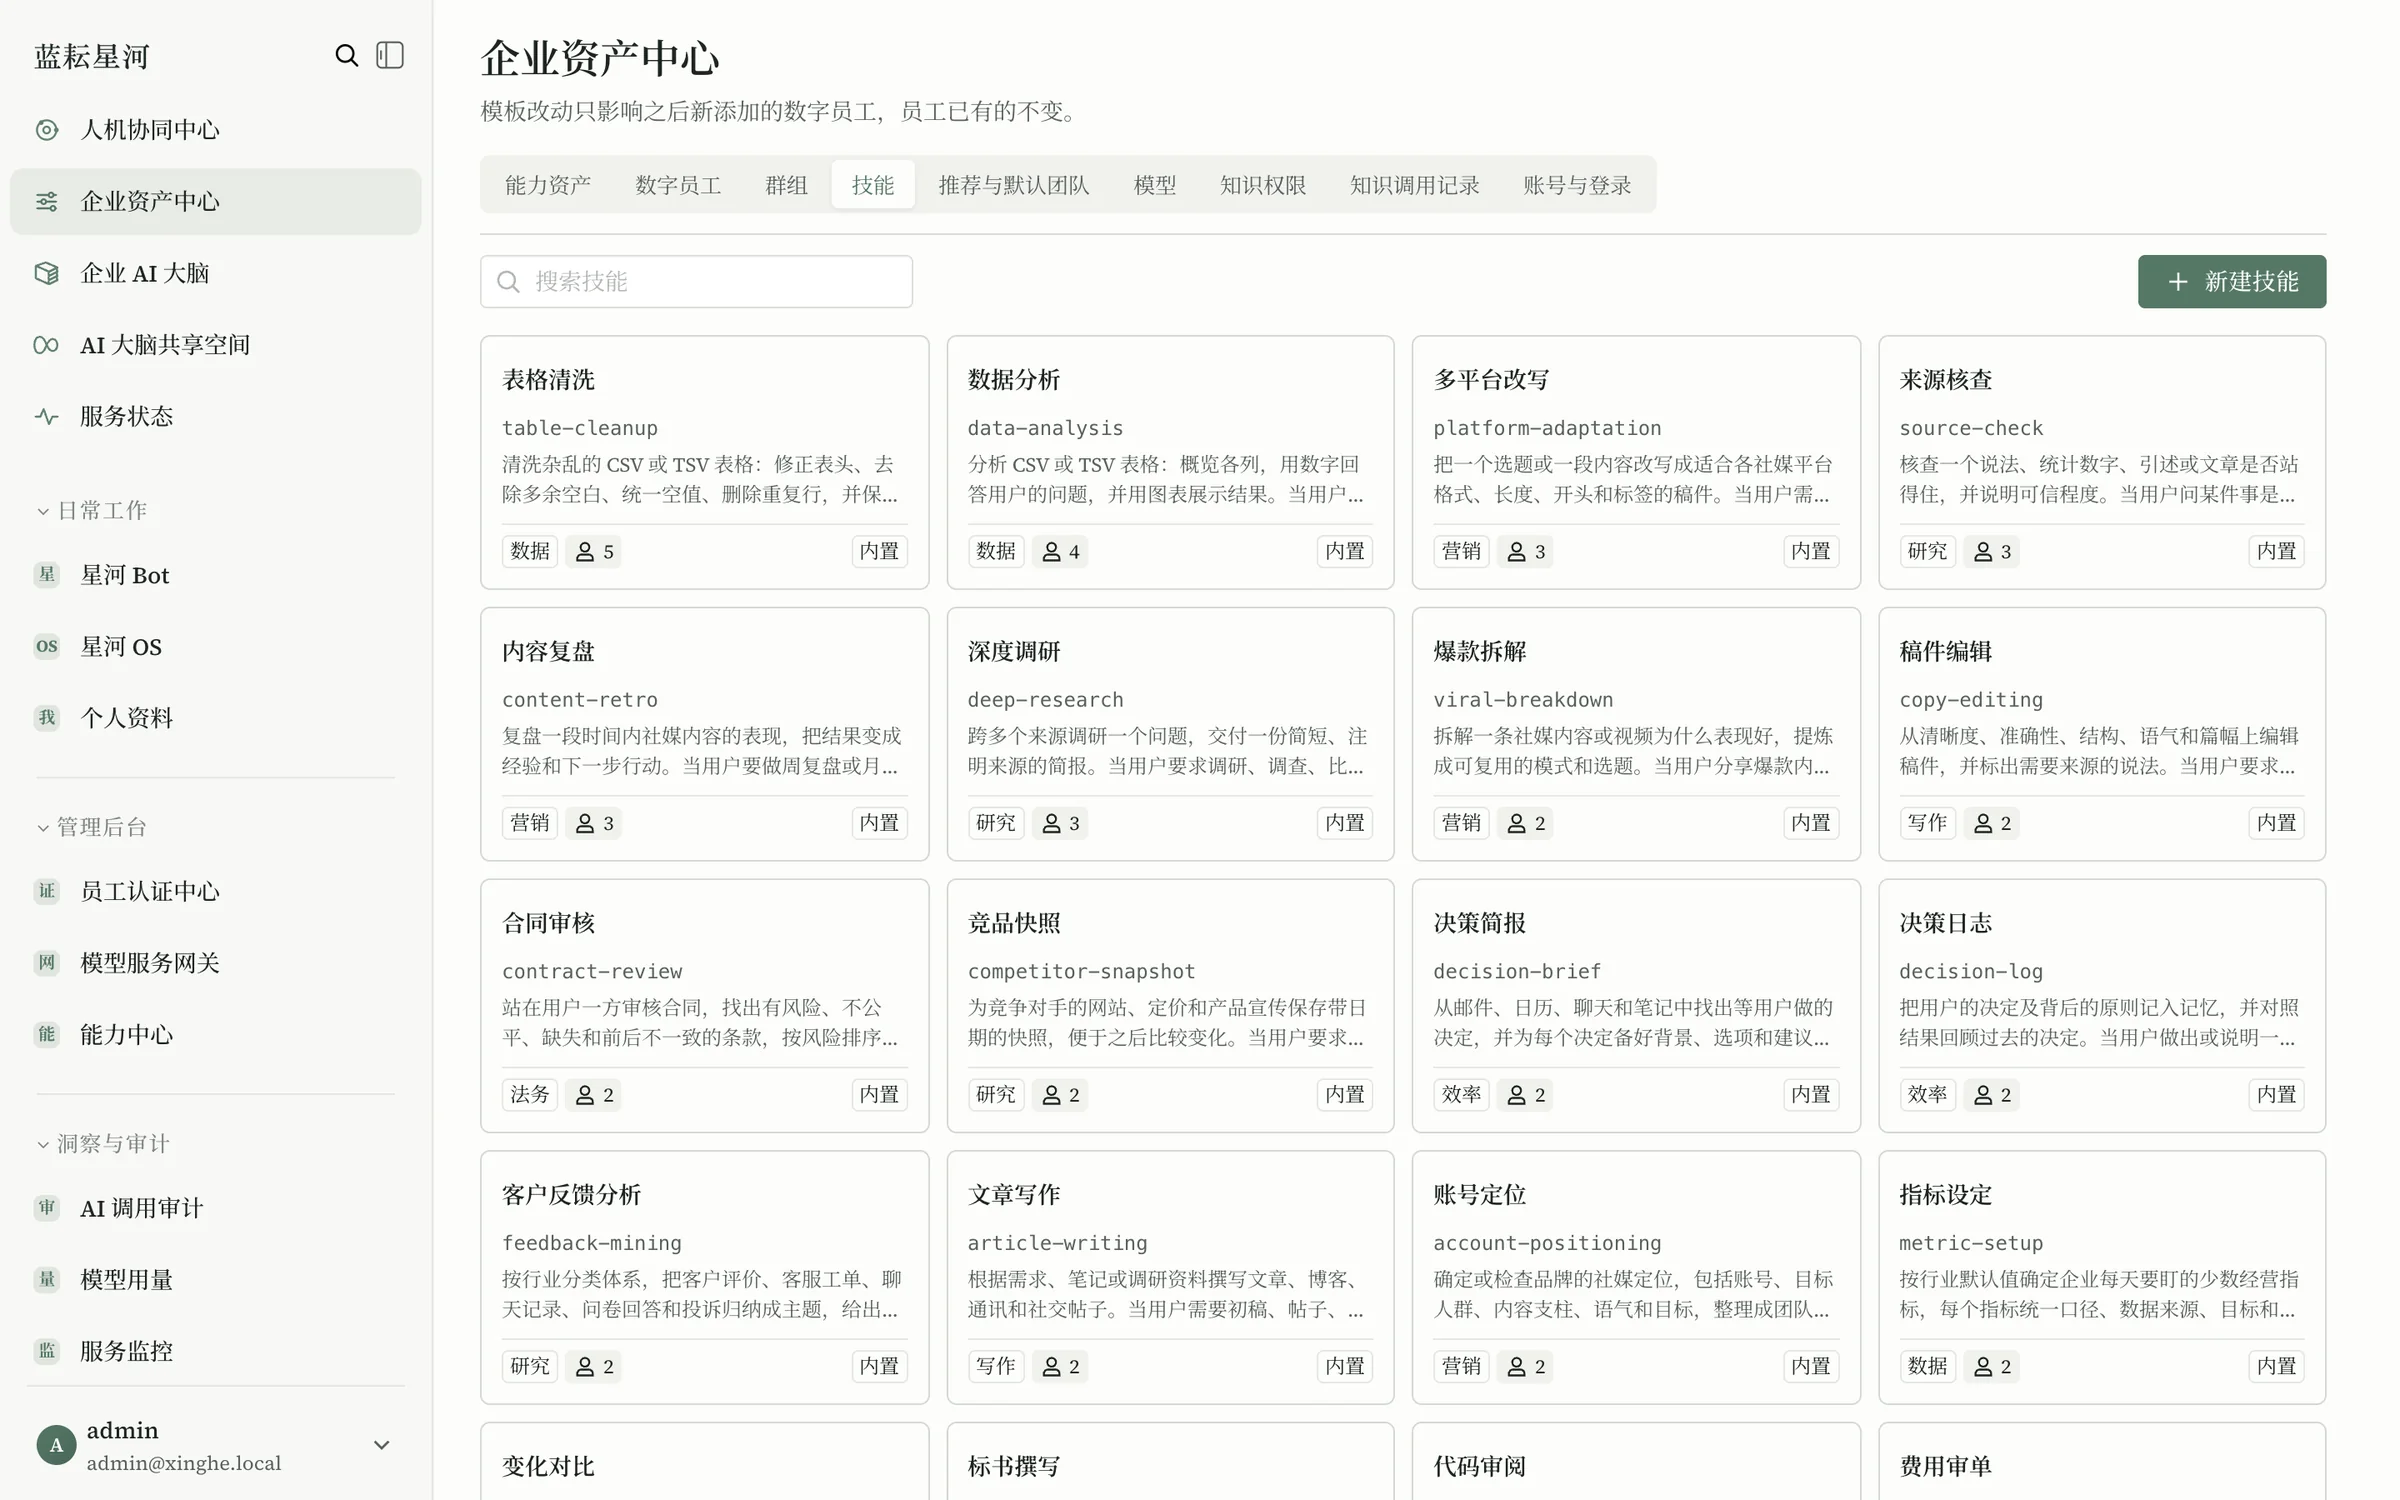
Task: Open 星河 OS in the sidebar
Action: 215,647
